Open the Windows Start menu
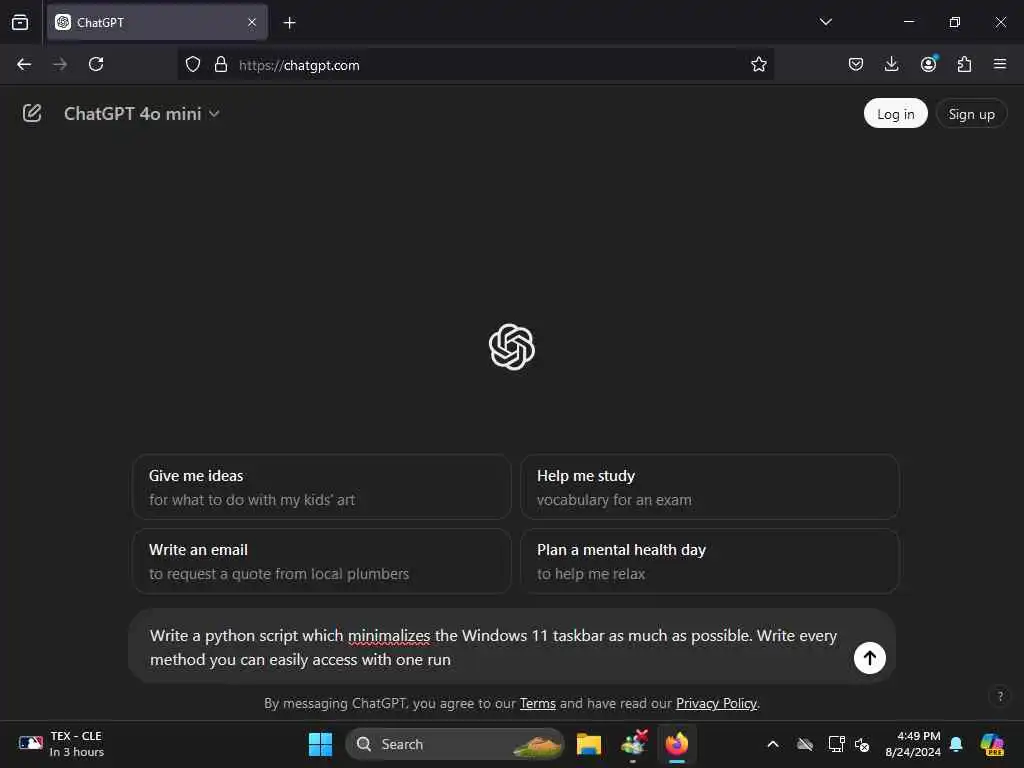 click(321, 744)
